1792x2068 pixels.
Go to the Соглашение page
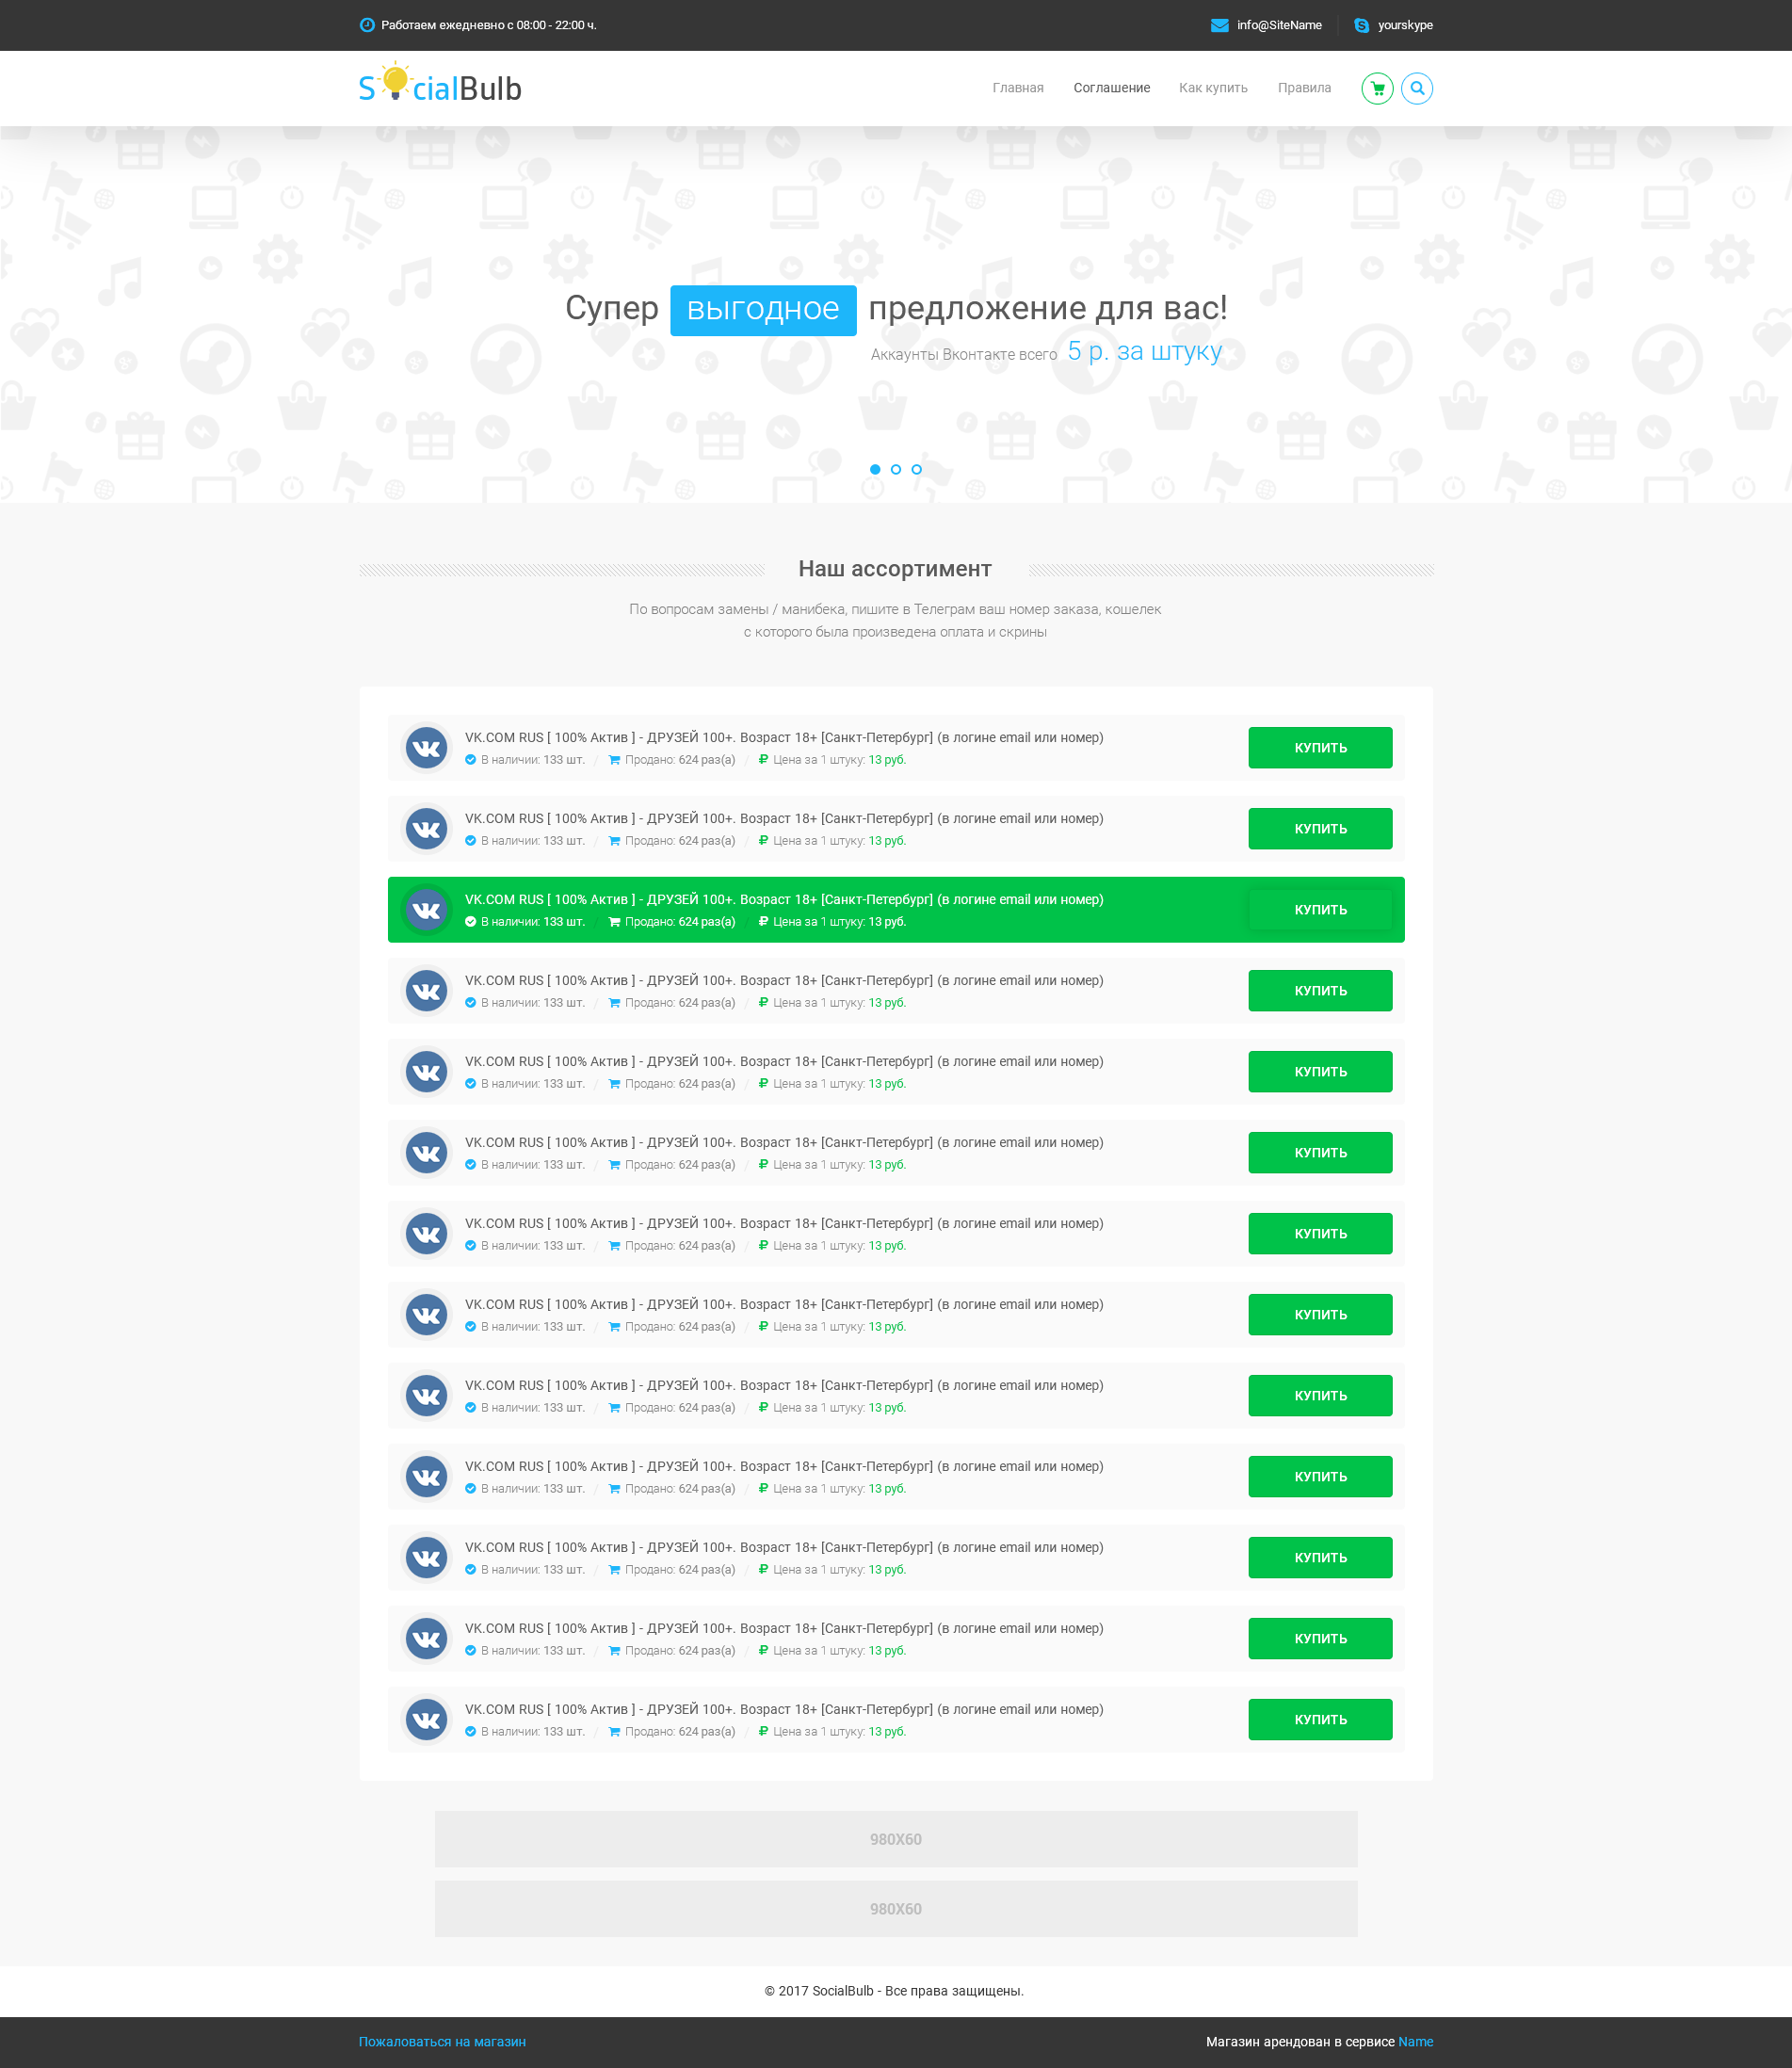pyautogui.click(x=1111, y=88)
